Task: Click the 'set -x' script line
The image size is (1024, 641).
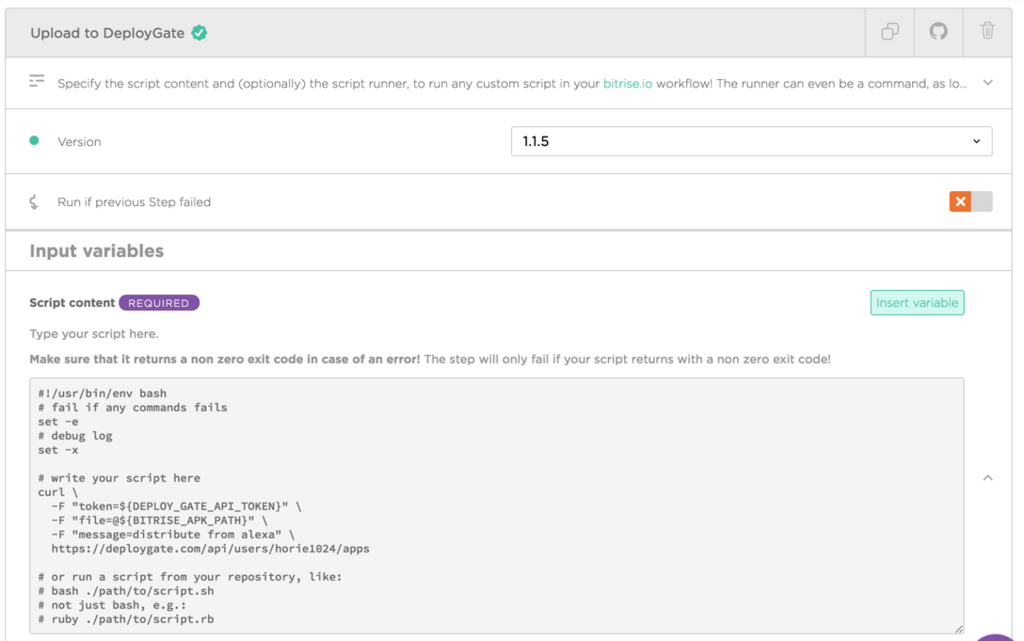Action: (x=58, y=450)
